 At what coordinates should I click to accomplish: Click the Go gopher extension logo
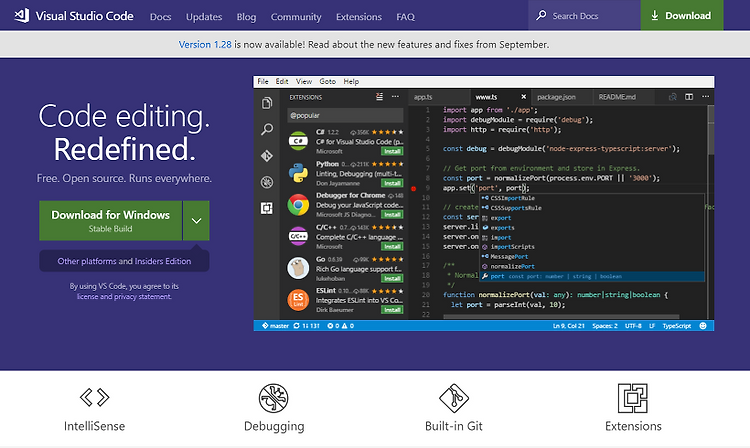click(298, 268)
